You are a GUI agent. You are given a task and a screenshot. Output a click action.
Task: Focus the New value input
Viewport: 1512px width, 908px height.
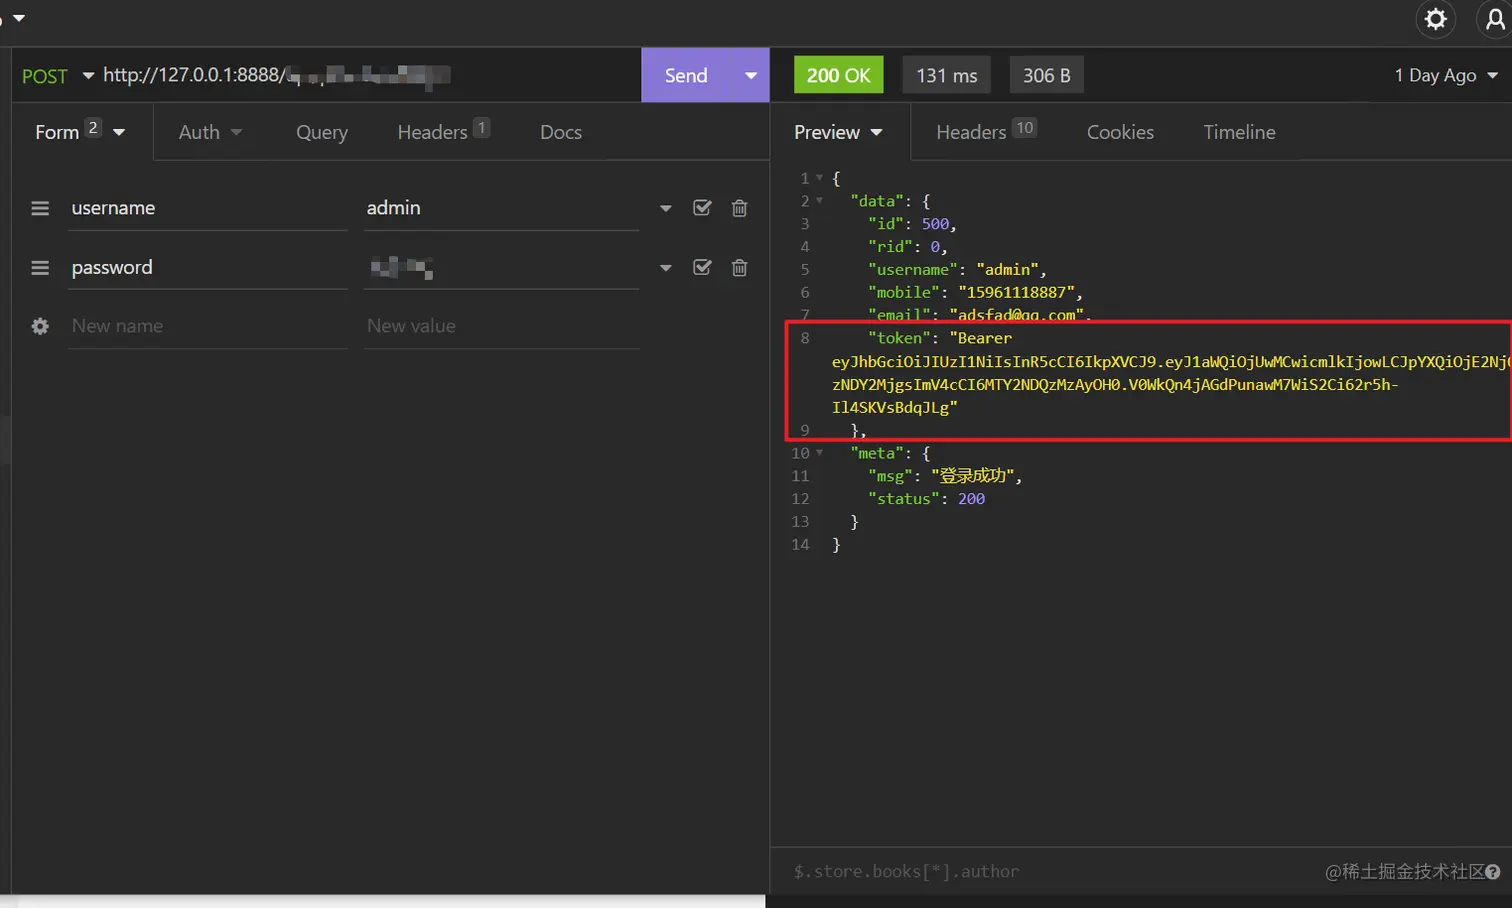501,326
